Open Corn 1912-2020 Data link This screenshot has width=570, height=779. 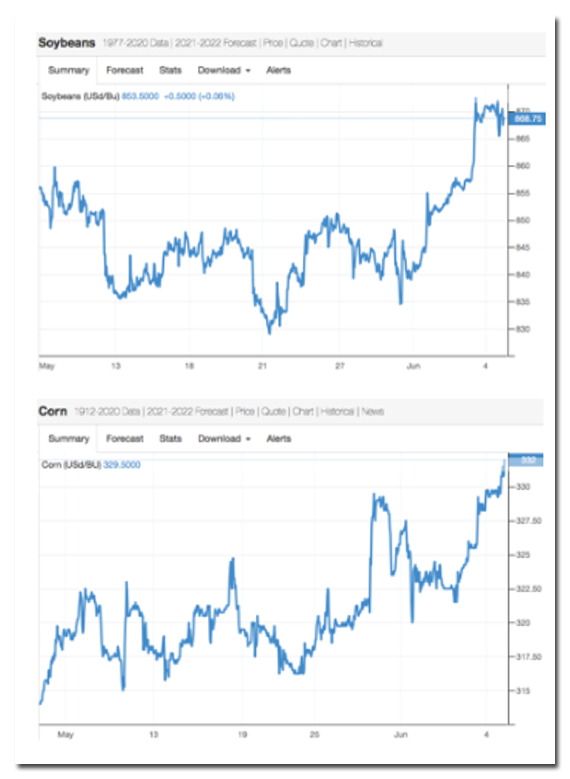pyautogui.click(x=107, y=411)
